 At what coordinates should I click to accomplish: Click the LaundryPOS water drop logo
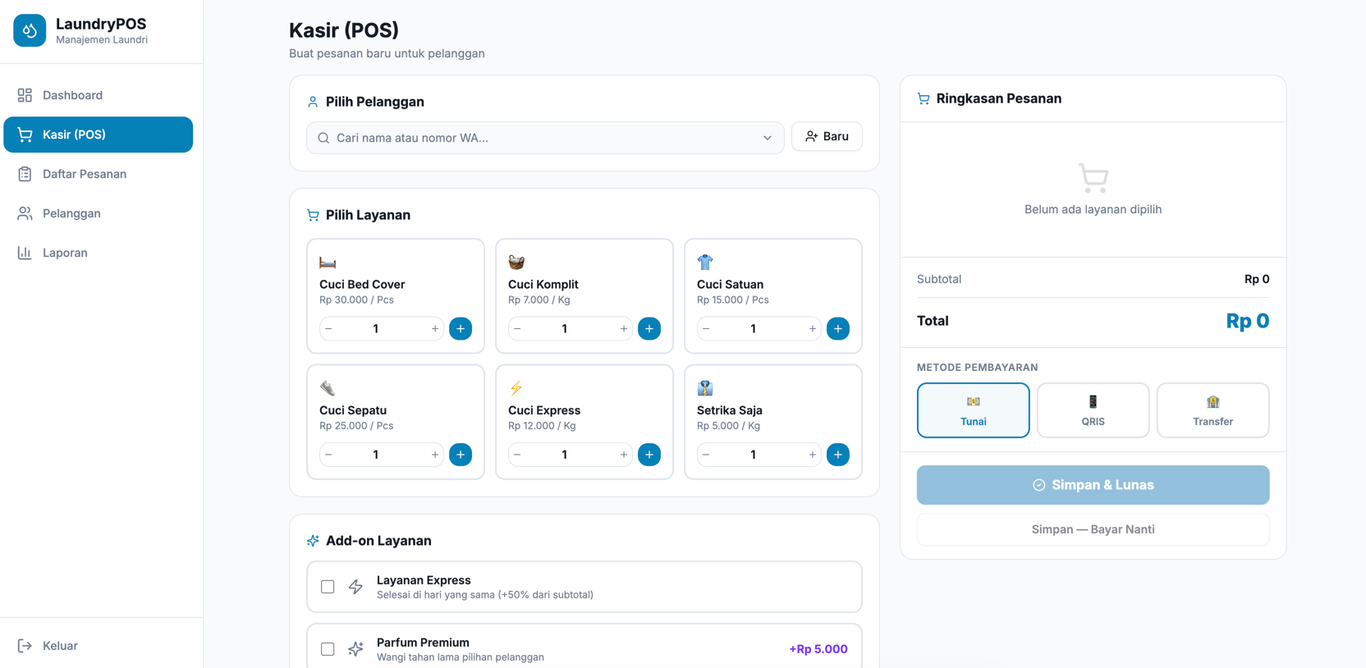30,31
